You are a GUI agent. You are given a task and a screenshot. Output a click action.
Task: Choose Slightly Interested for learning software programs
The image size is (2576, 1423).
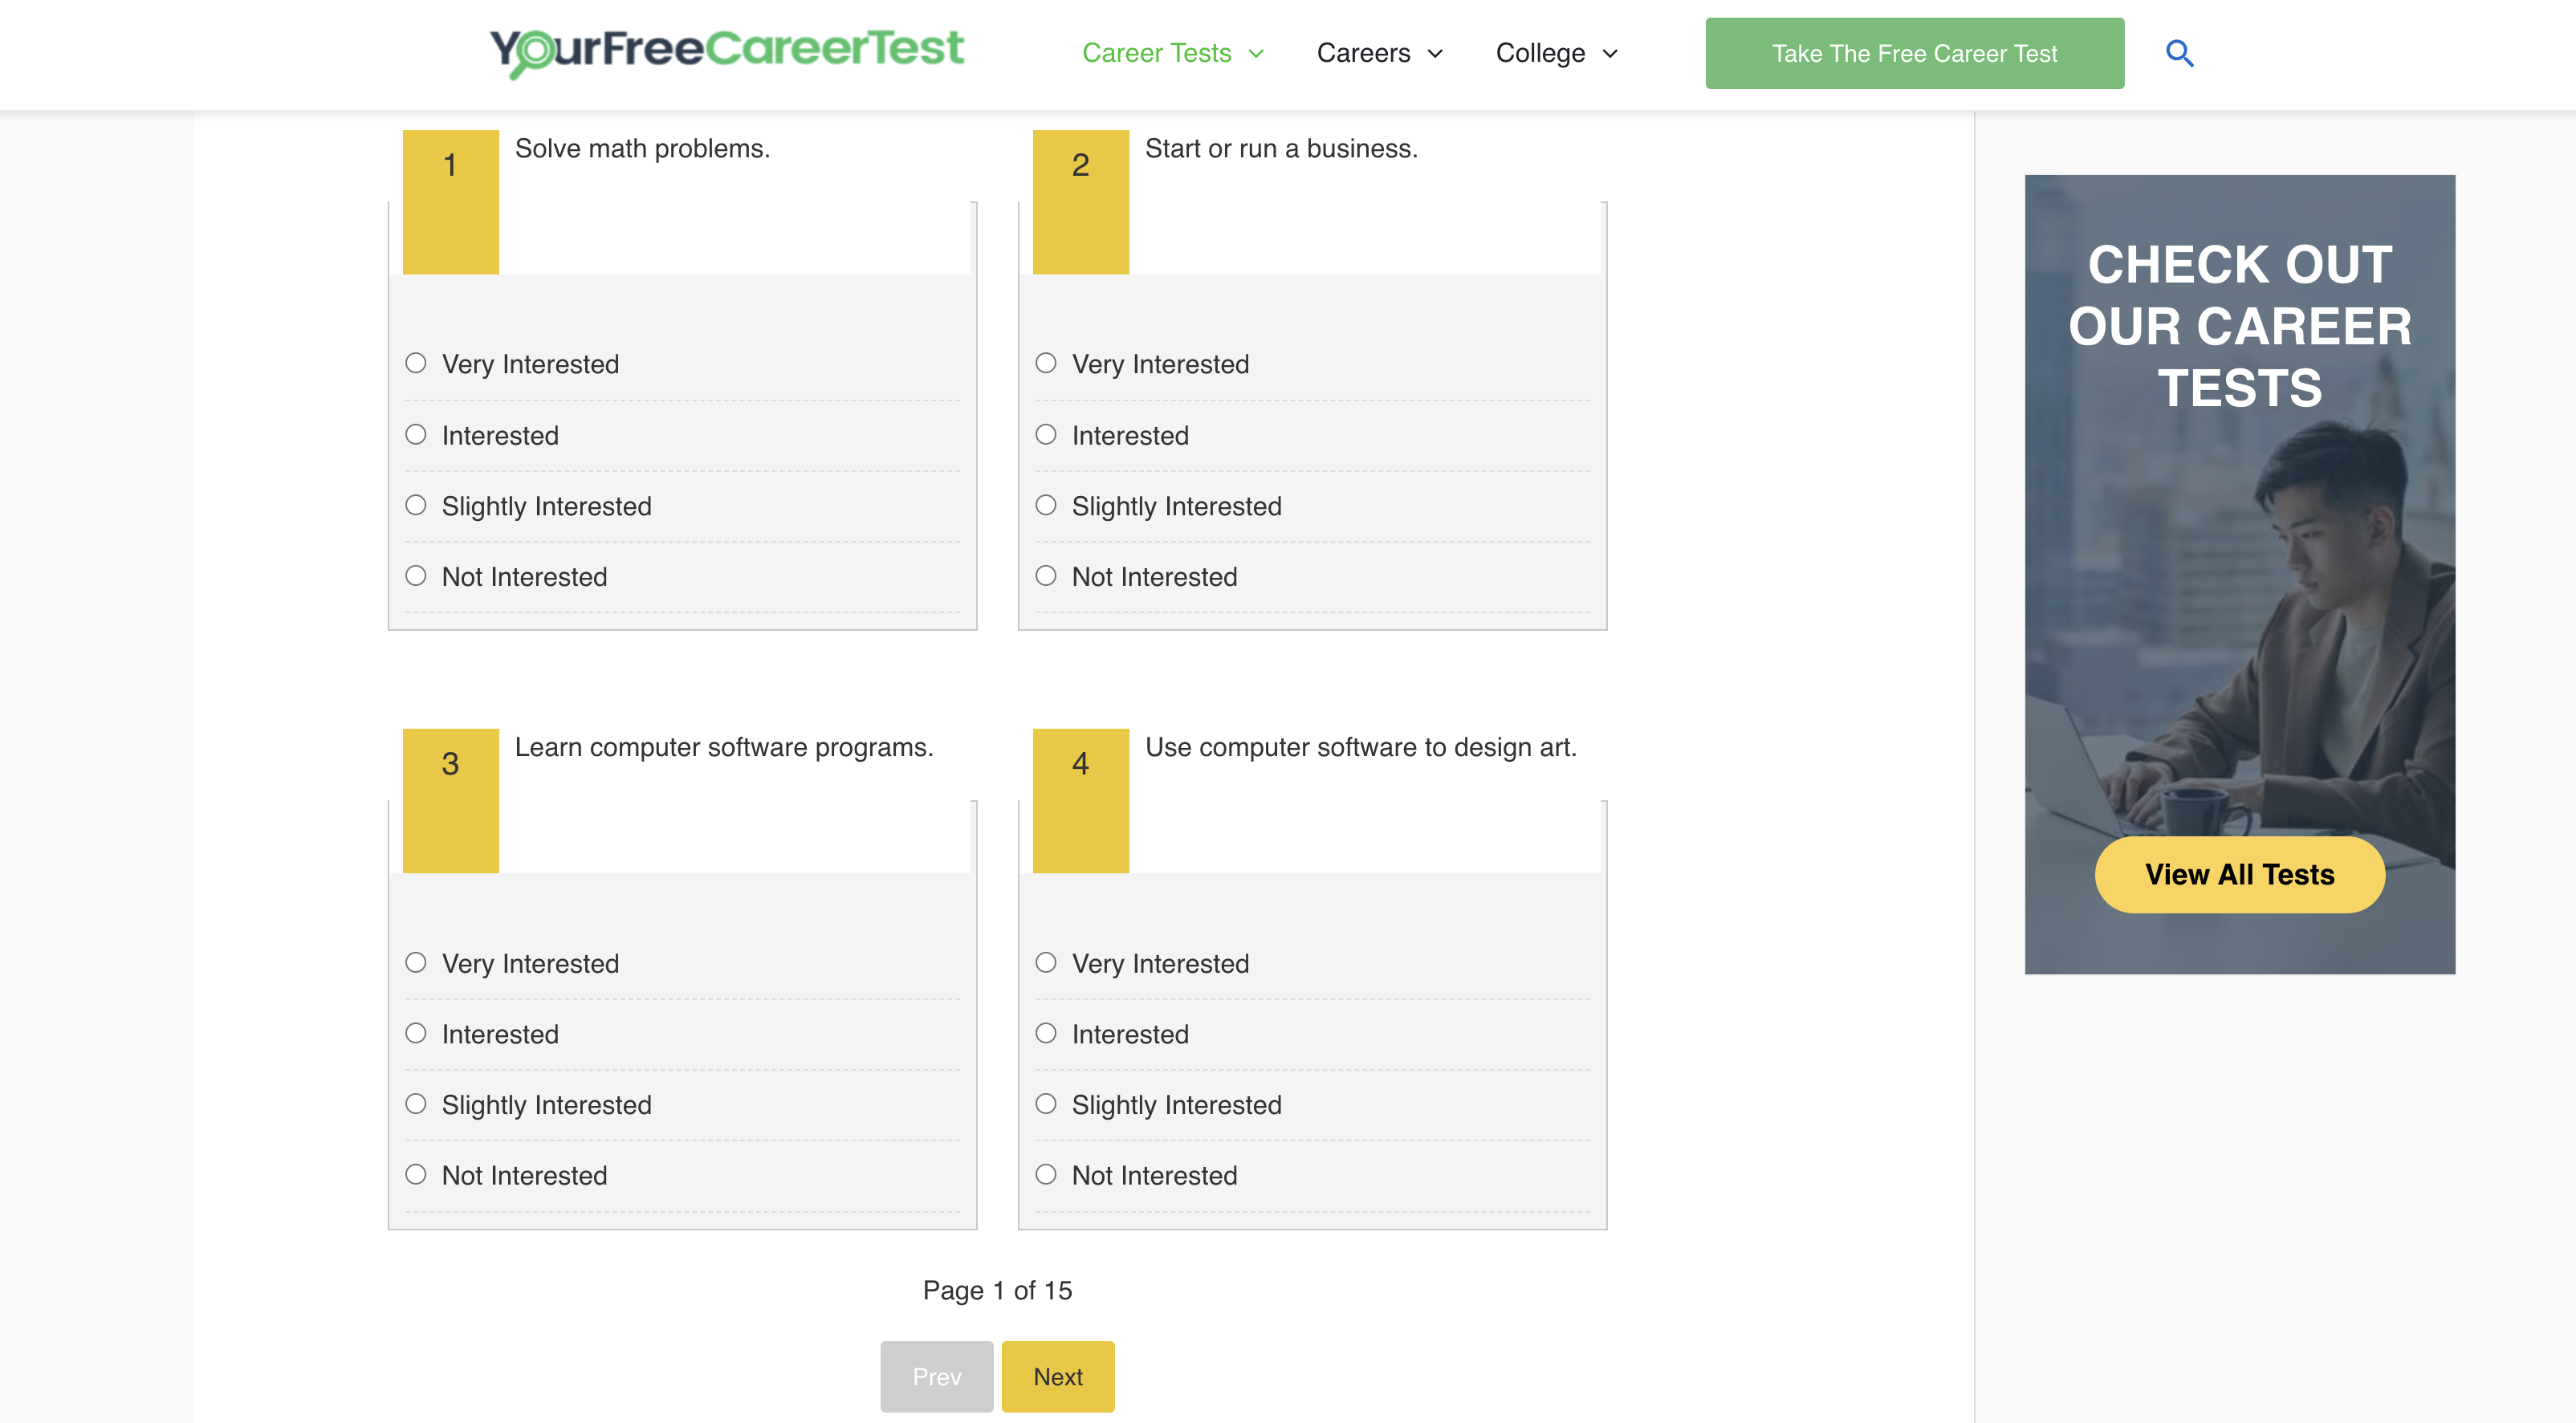pos(416,1104)
